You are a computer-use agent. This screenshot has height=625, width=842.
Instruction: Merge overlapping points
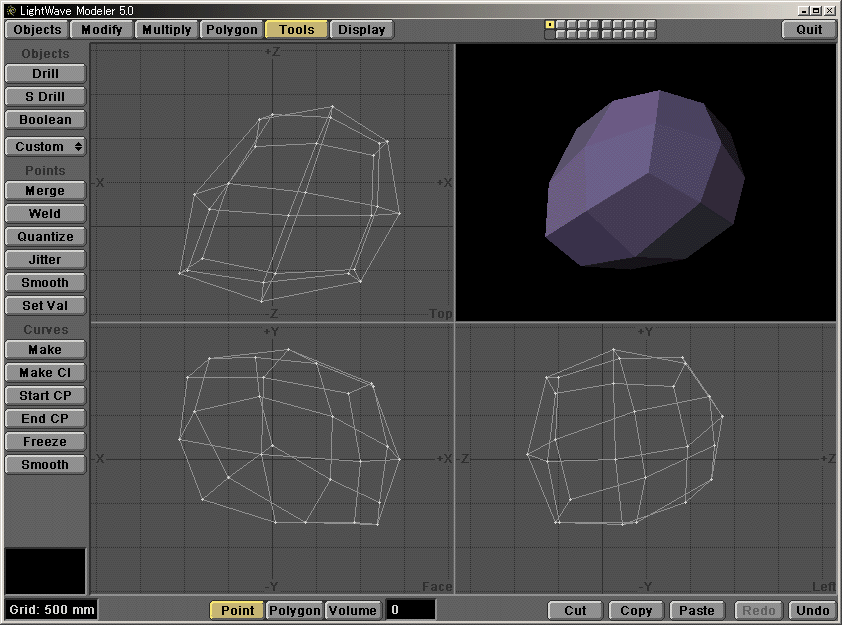coord(44,190)
